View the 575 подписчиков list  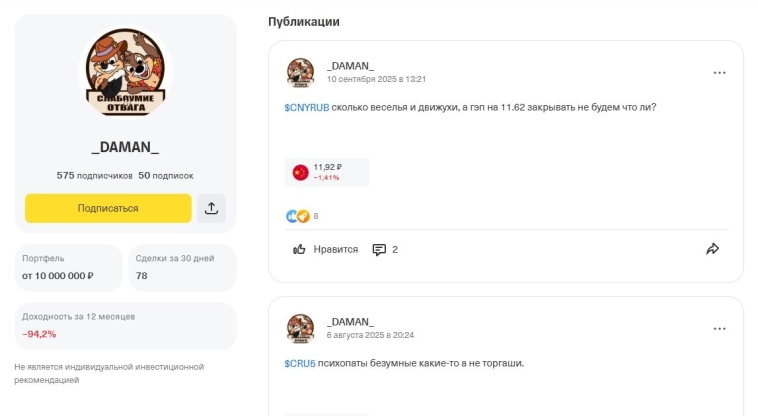pos(94,175)
